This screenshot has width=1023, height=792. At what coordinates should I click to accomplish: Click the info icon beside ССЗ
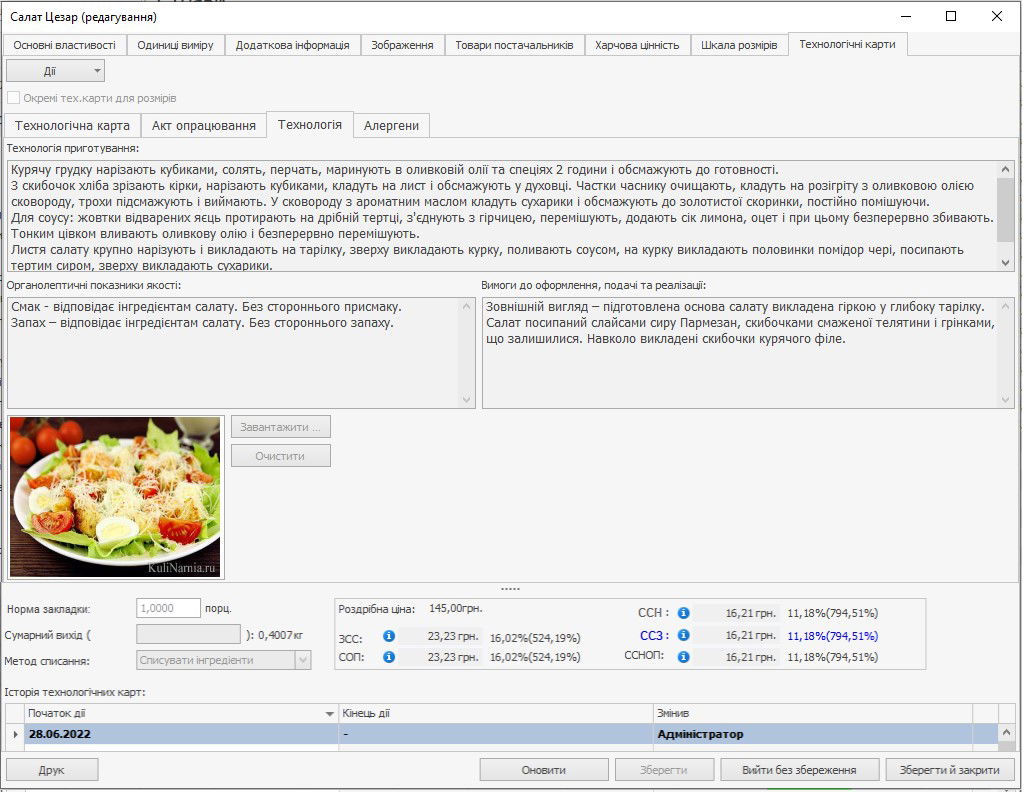click(684, 635)
